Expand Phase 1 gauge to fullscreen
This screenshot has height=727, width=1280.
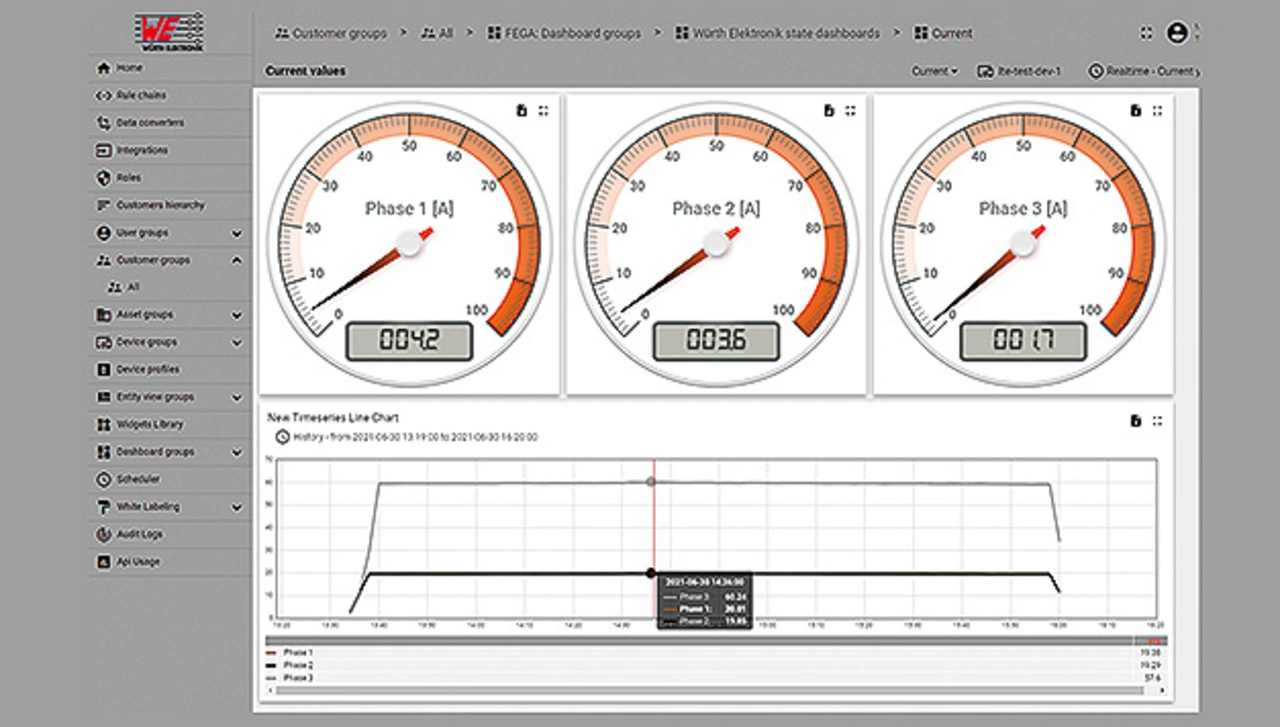point(543,111)
